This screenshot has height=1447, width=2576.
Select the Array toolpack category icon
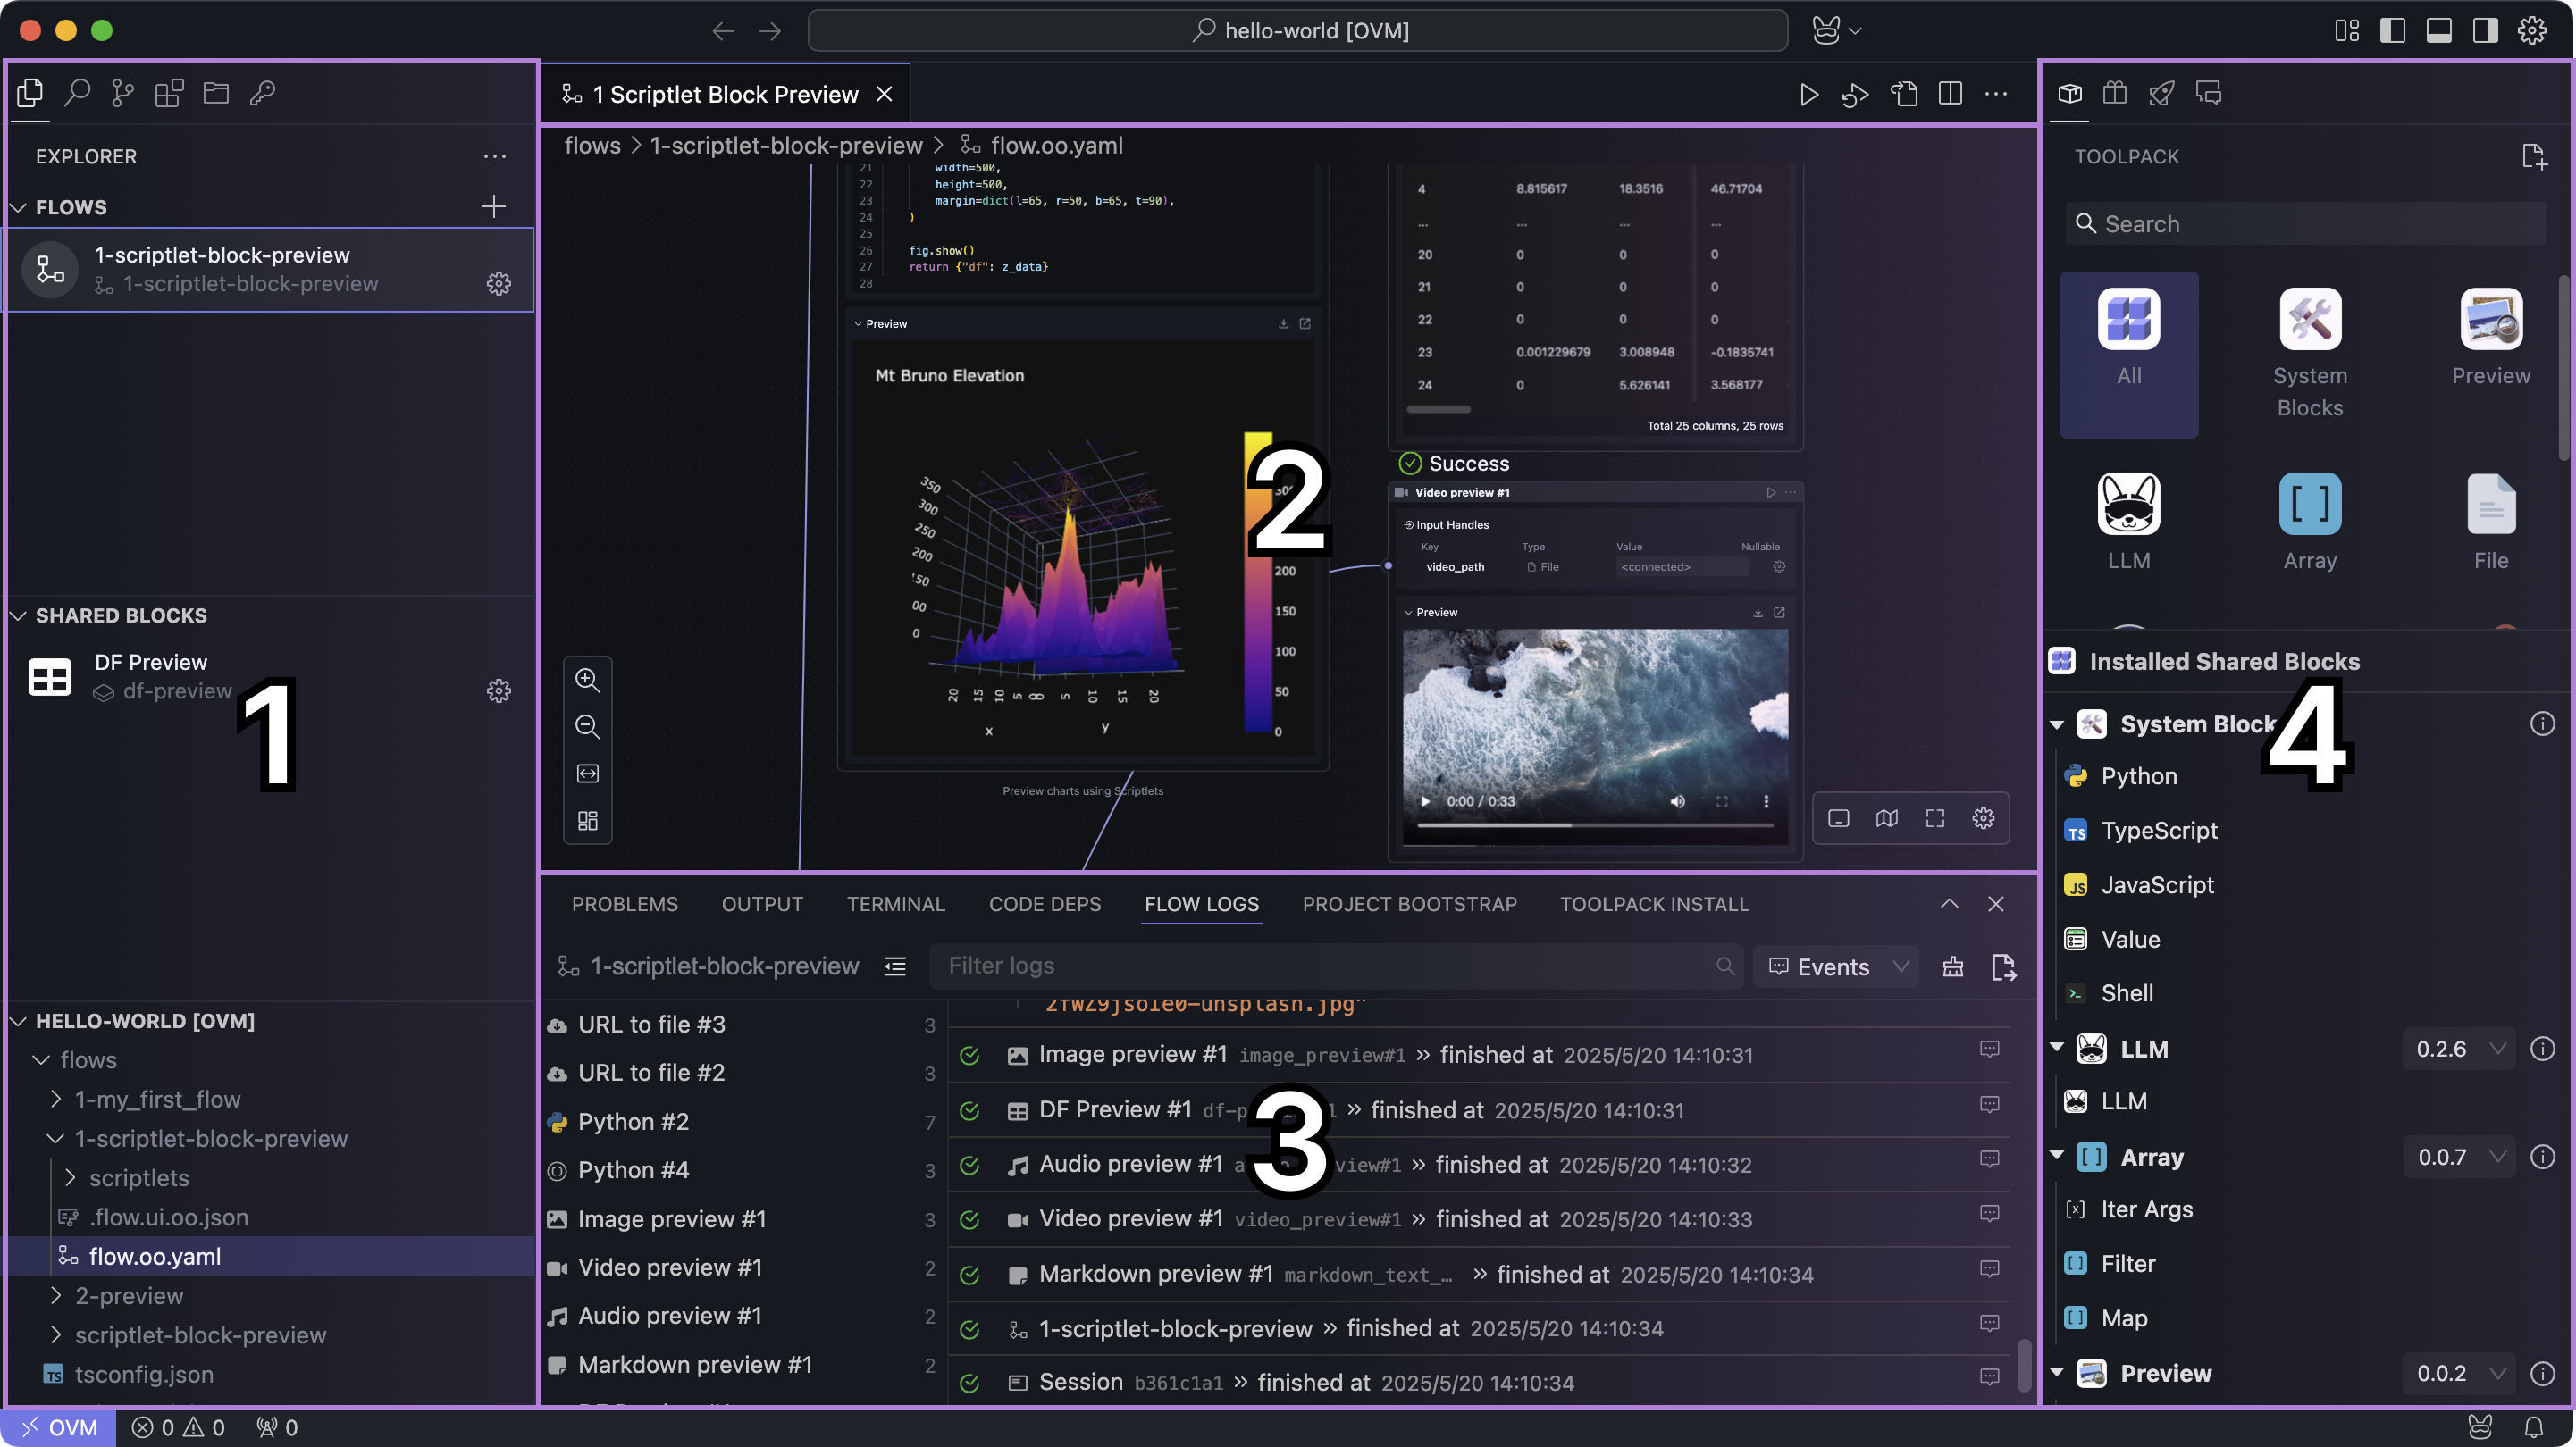(x=2309, y=504)
